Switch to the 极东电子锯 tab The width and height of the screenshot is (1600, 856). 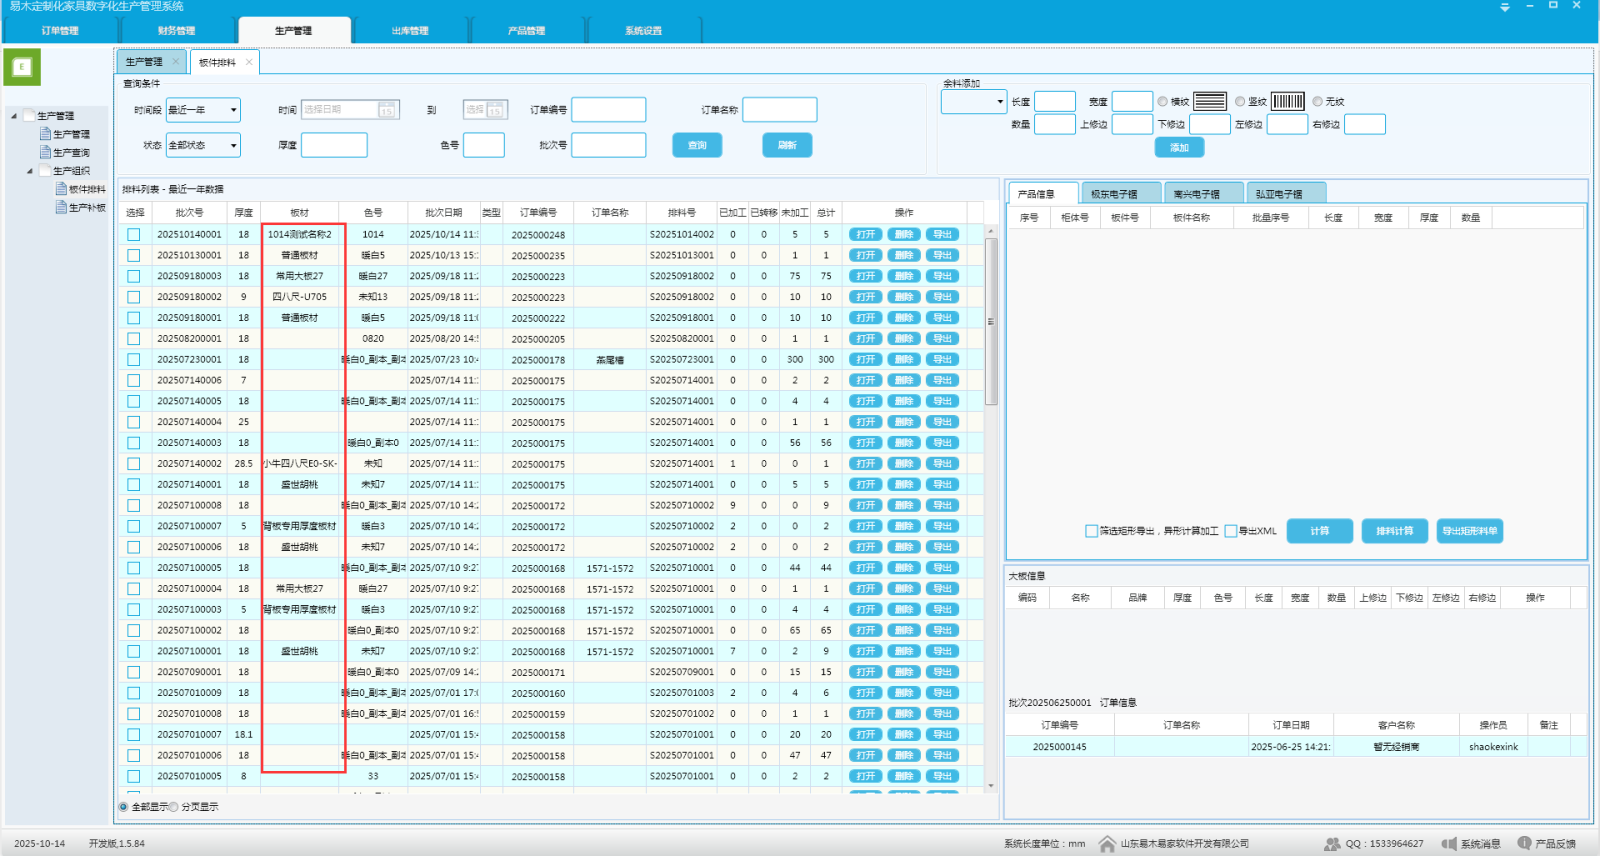click(1114, 193)
